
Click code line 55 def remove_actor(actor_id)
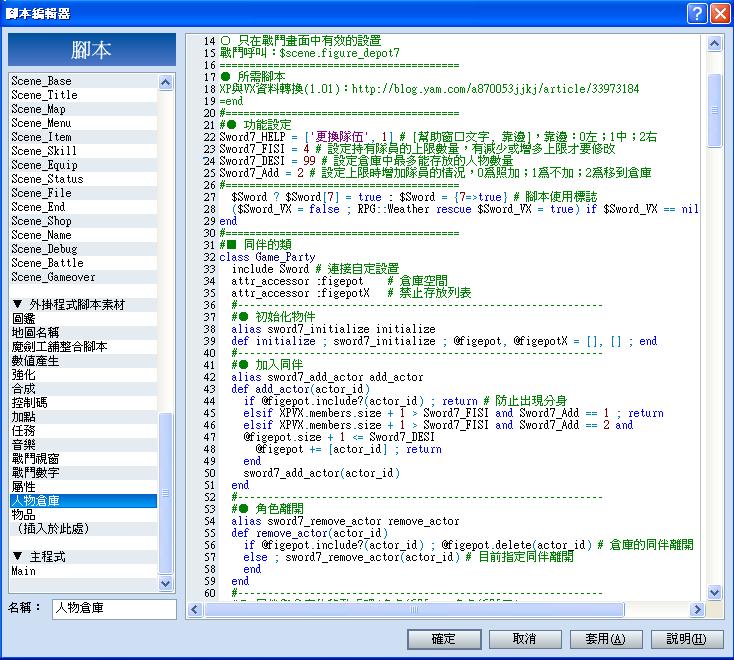click(309, 533)
